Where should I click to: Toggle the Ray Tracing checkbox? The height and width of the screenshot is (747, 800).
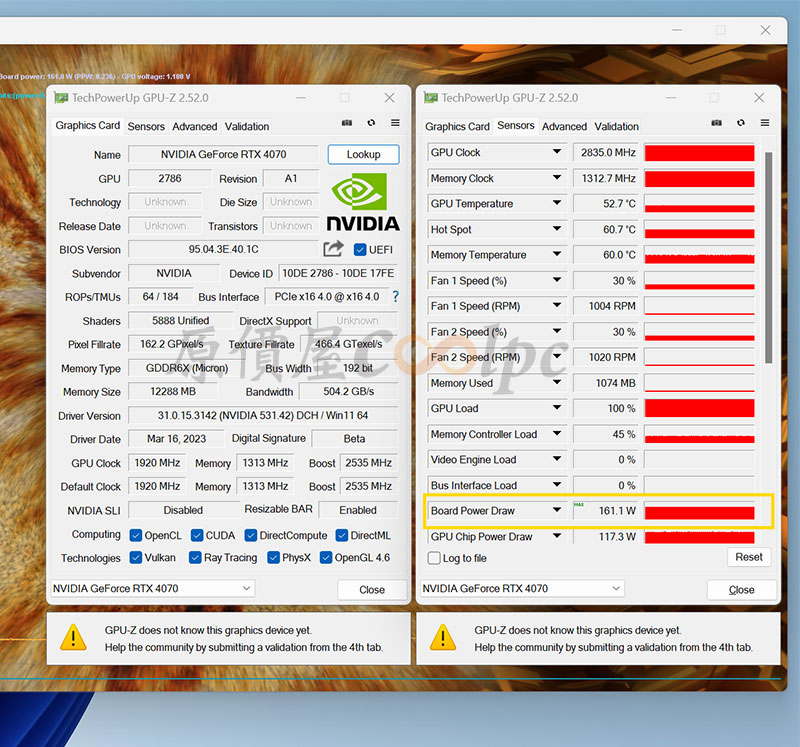(x=195, y=557)
